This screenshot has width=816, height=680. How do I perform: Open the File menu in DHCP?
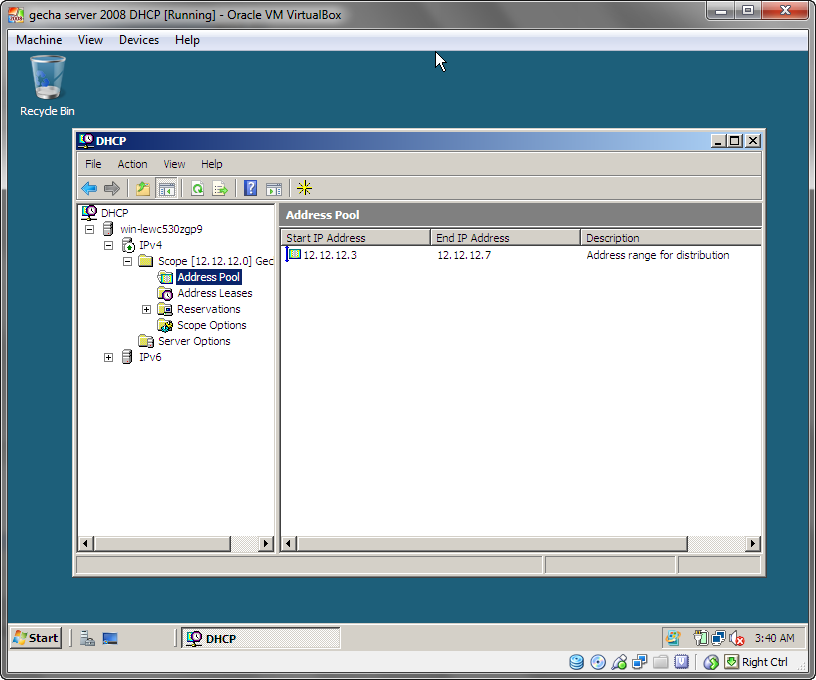click(x=93, y=164)
